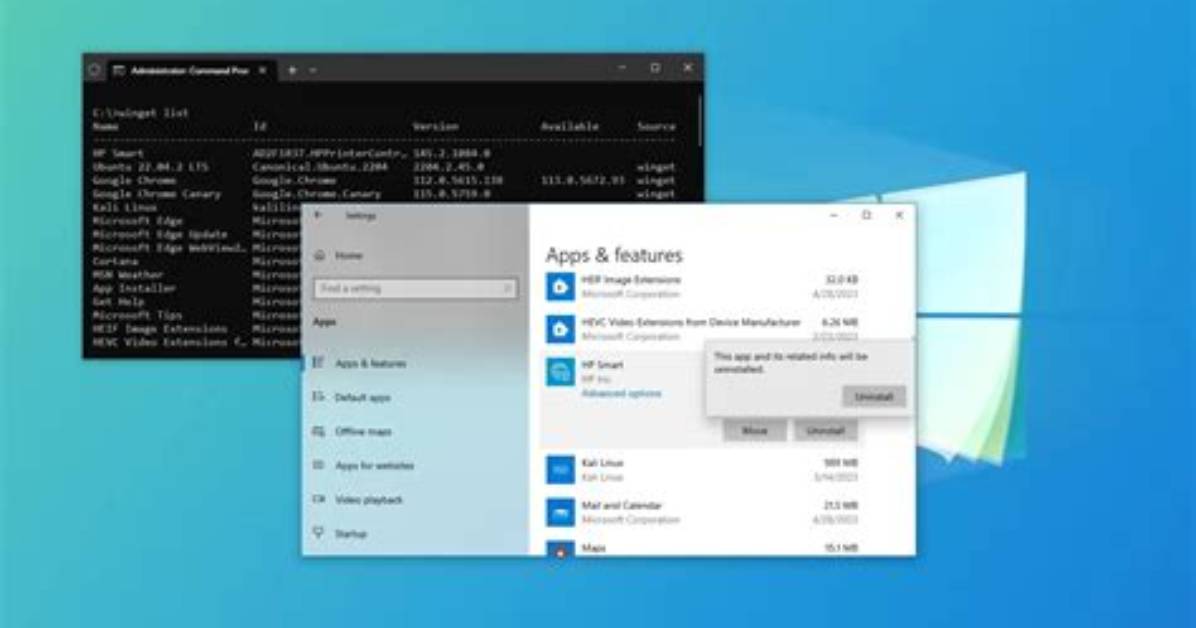Screen dimensions: 1196x628
Task: Maximize the Settings window
Action: (866, 216)
